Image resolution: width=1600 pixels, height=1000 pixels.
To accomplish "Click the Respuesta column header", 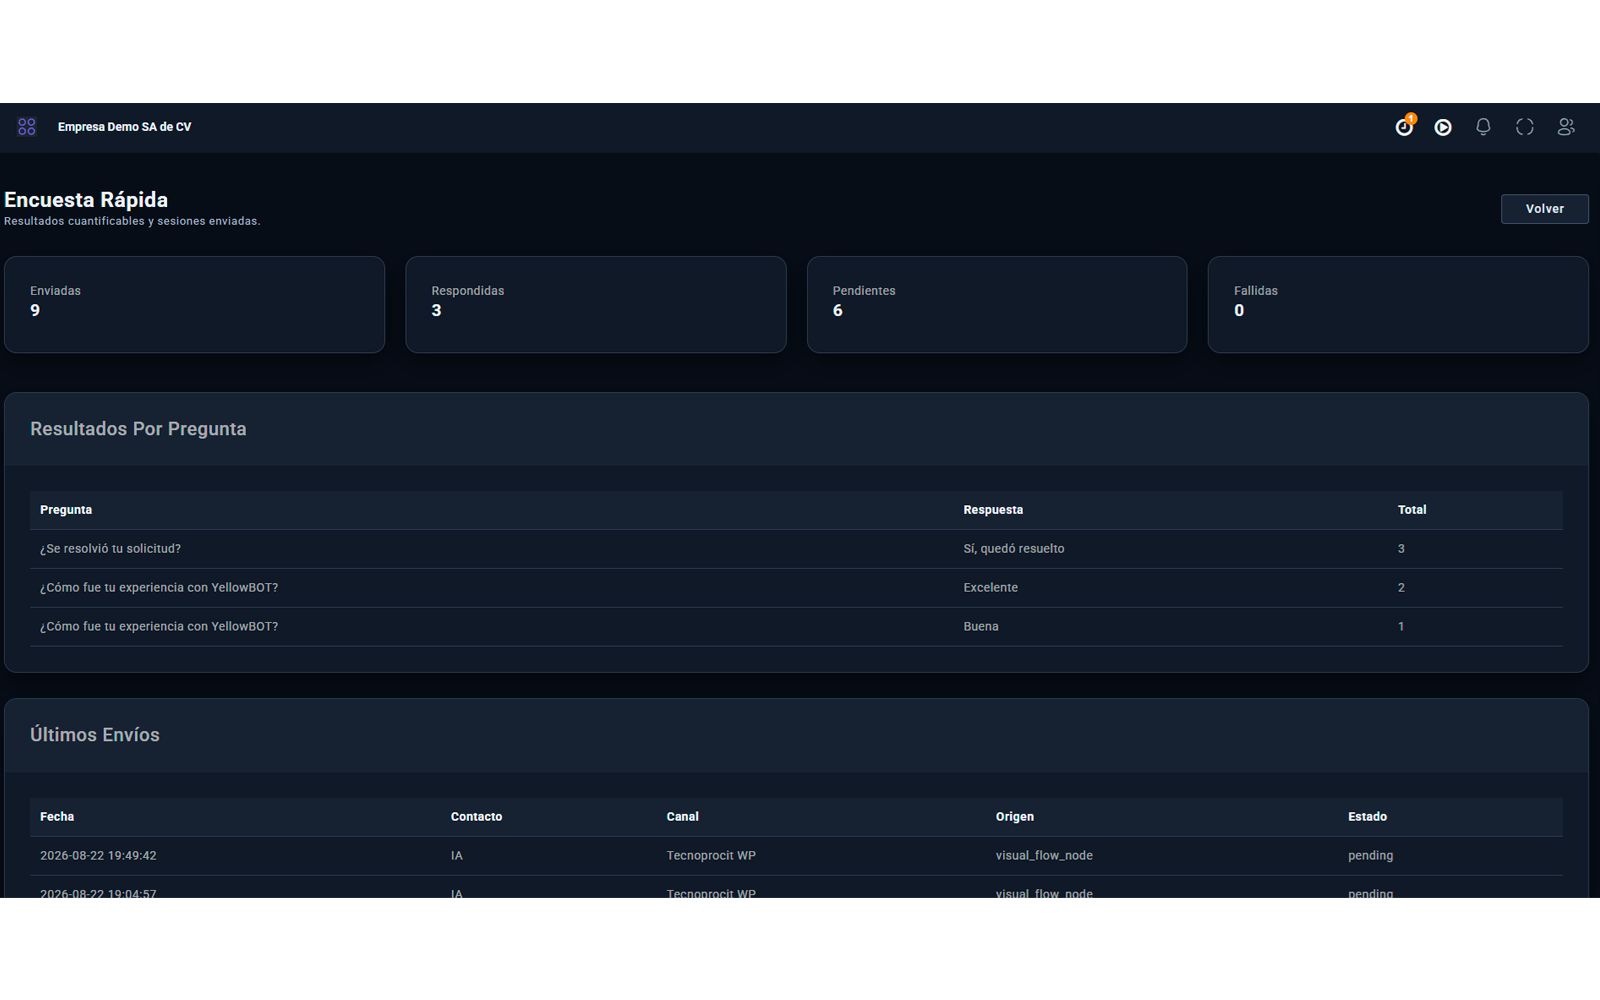I will click(993, 510).
